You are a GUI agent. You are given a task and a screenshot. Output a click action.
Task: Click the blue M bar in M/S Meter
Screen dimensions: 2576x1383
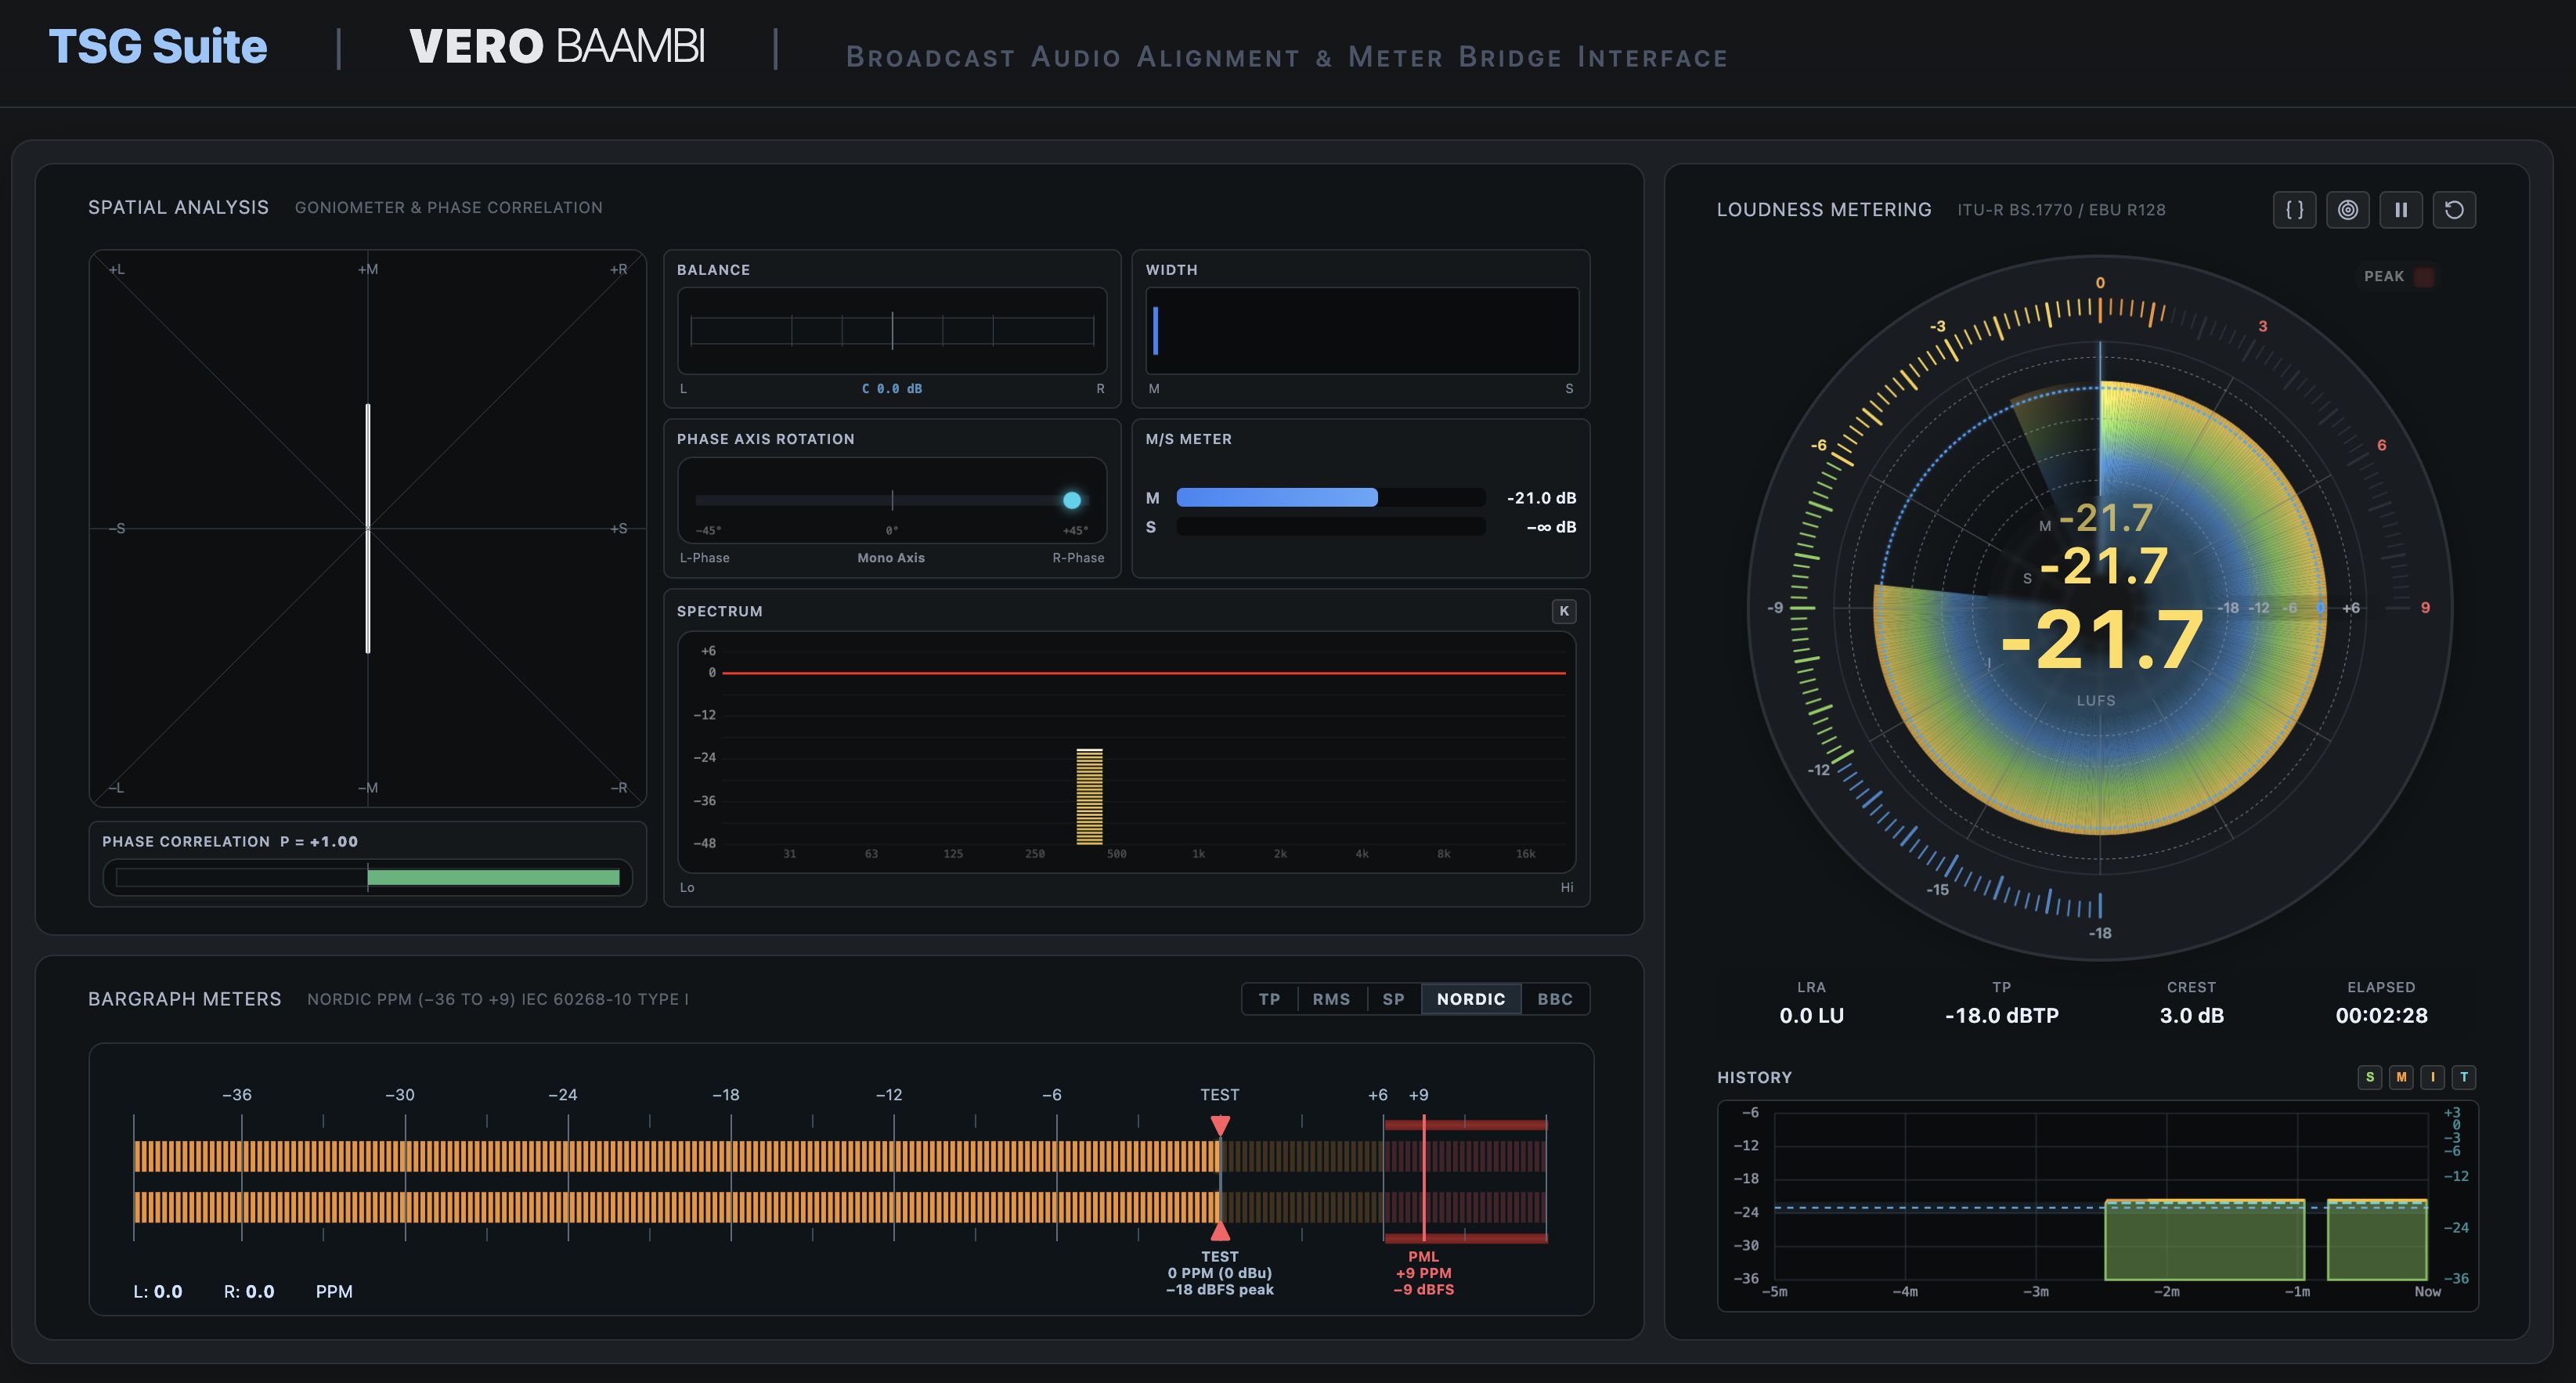click(x=1277, y=497)
